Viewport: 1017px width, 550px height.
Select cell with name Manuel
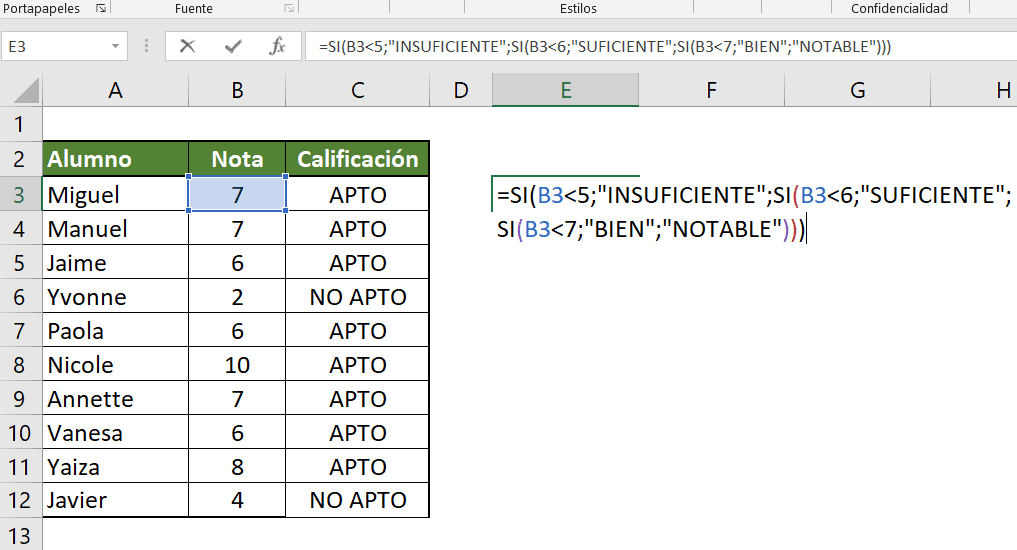coord(115,228)
